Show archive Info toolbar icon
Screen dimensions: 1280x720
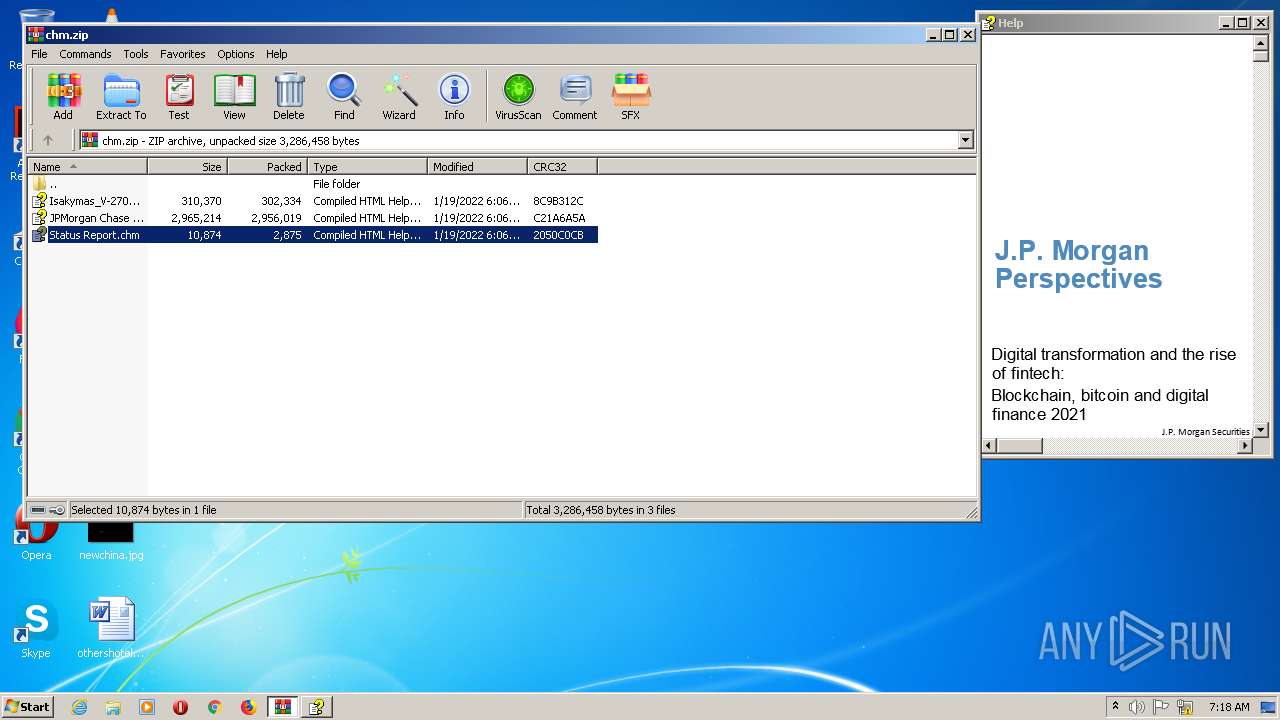454,97
